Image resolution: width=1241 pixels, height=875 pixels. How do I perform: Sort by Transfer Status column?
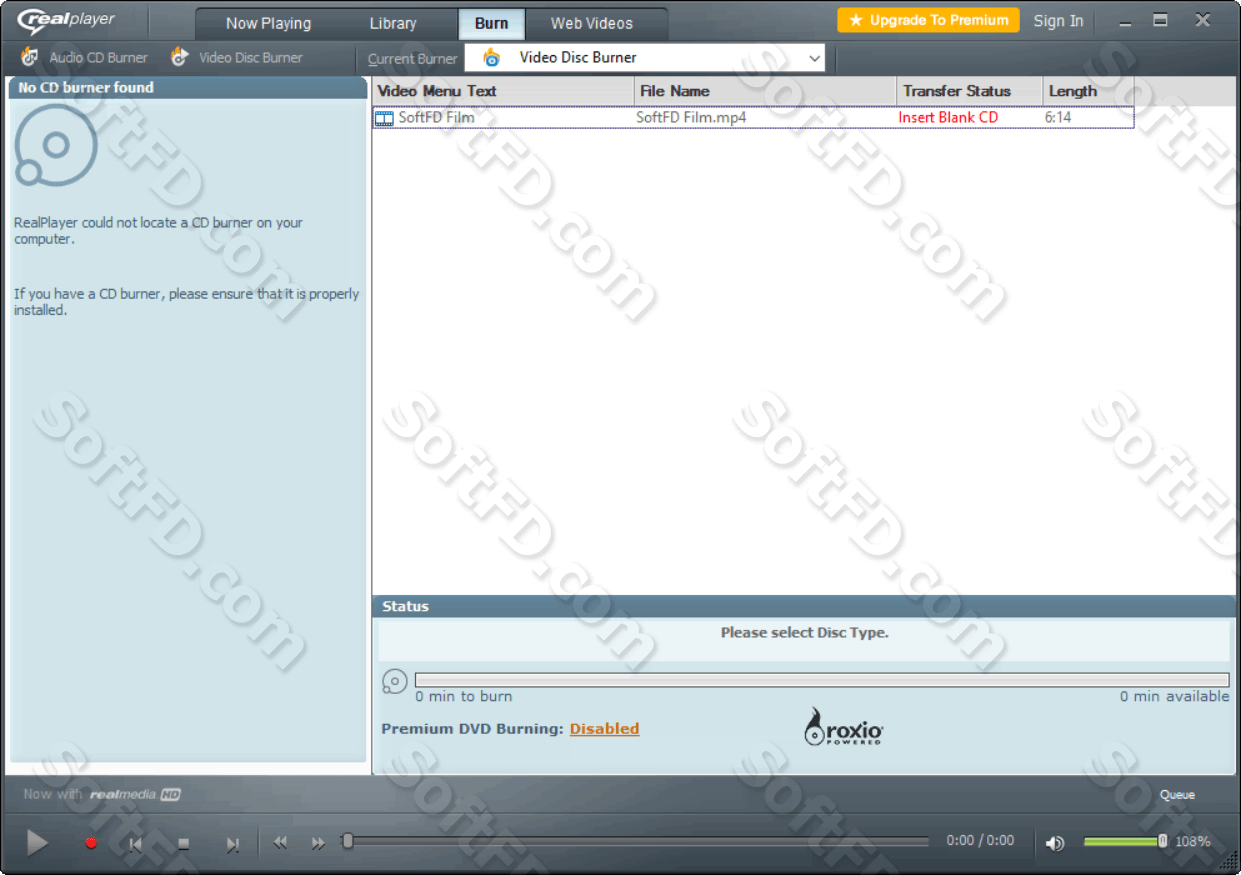click(970, 91)
